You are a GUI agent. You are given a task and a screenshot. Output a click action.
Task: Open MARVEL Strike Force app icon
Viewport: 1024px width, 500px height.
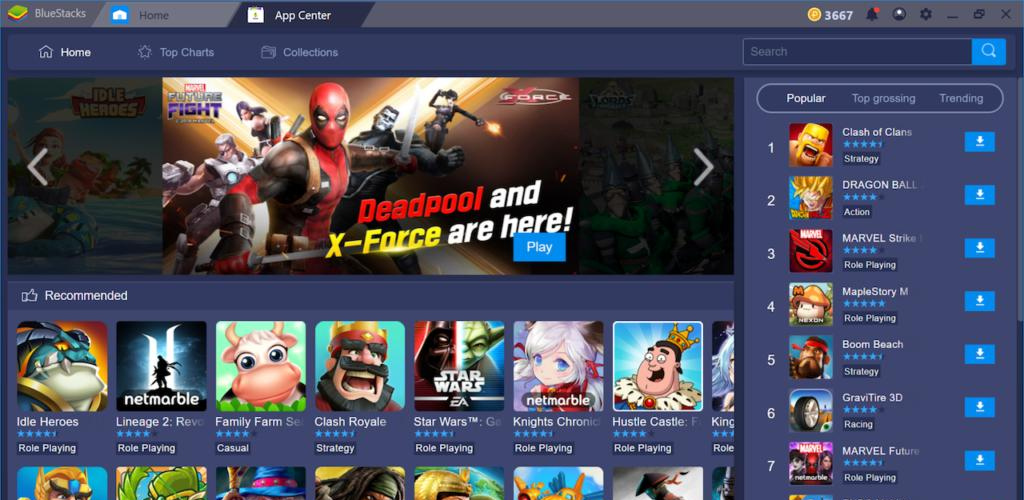click(810, 251)
